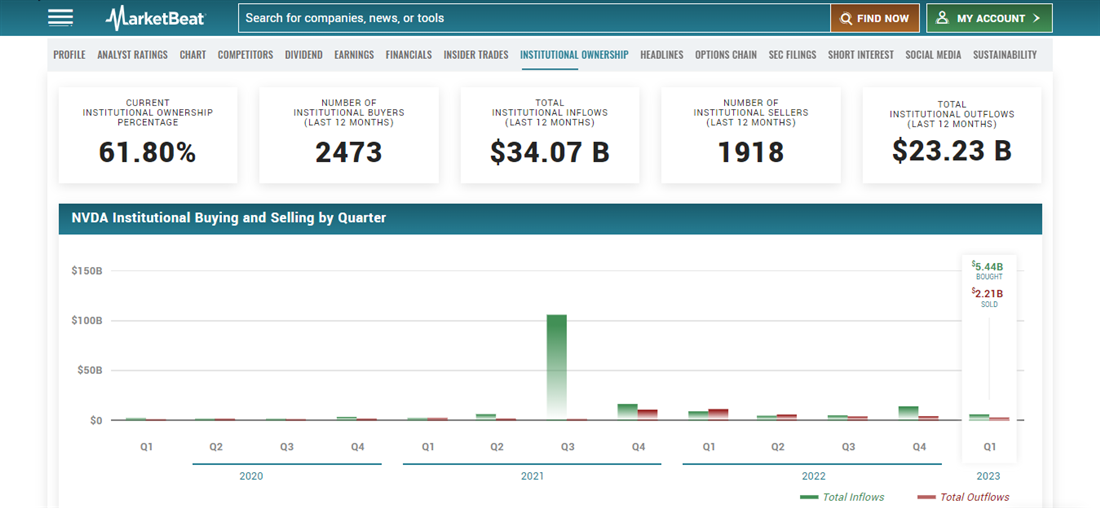Select the Q1 2023 quarter column
1100x508 pixels.
[x=988, y=448]
